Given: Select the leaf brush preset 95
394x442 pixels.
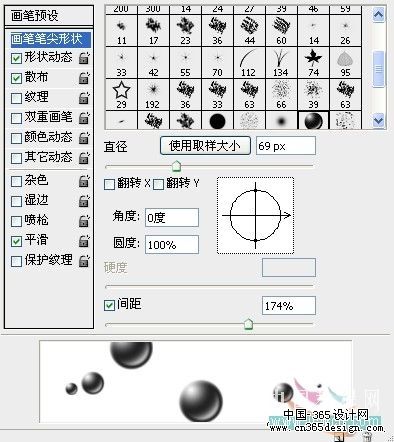Looking at the screenshot, I should pyautogui.click(x=345, y=63).
